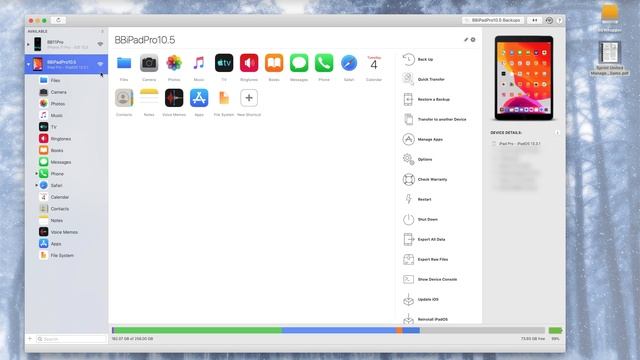This screenshot has height=360, width=640.
Task: Click the Wi-Fi icon beside the BBSPro iPhone
Action: pyautogui.click(x=100, y=44)
